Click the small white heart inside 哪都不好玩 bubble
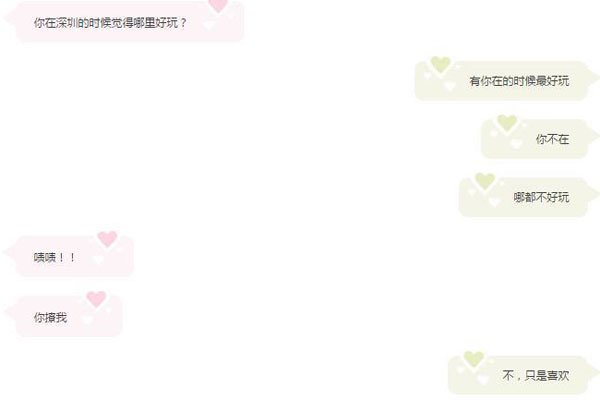 coord(494,202)
